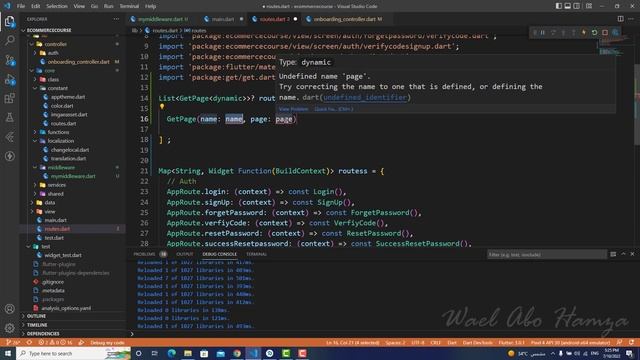Click errors and warnings count in status bar
Screen dimensions: 640x360
pyautogui.click(x=55, y=343)
